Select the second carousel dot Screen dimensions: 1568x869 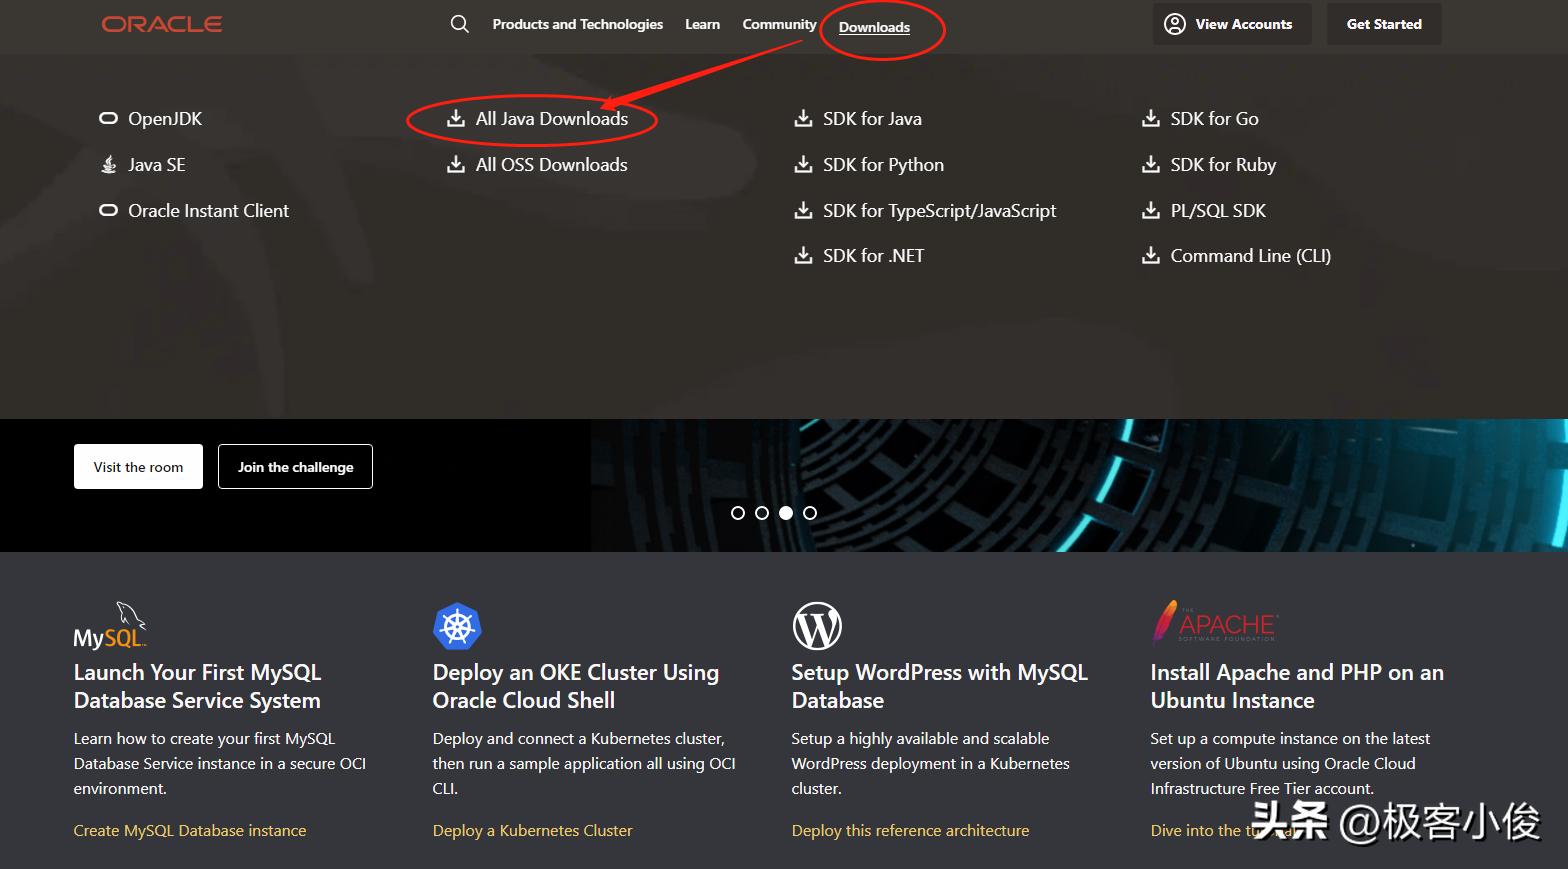click(x=762, y=513)
